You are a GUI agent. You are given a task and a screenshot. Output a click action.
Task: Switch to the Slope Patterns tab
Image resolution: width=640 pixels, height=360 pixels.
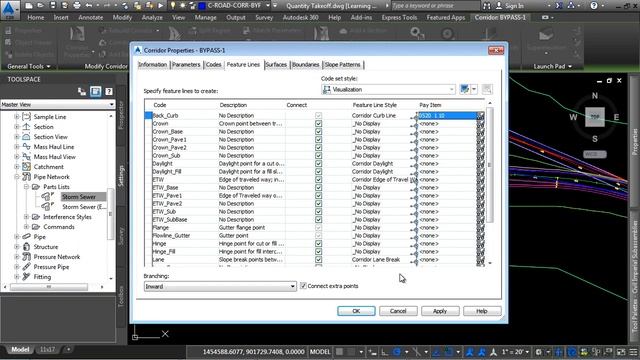pos(343,64)
